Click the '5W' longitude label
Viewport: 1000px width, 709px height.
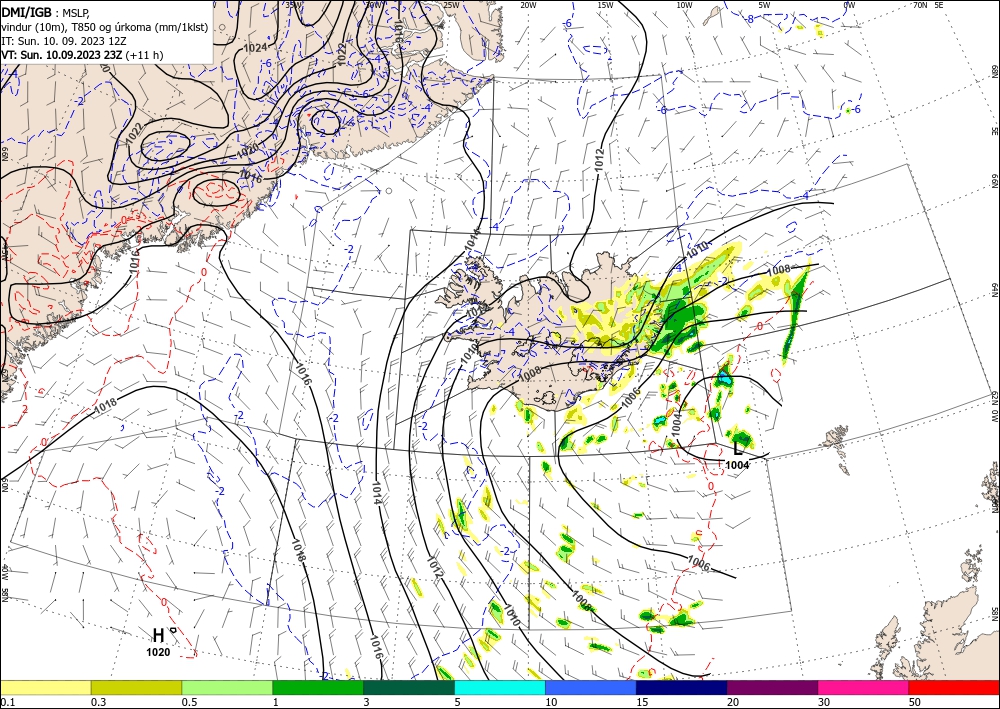[764, 4]
